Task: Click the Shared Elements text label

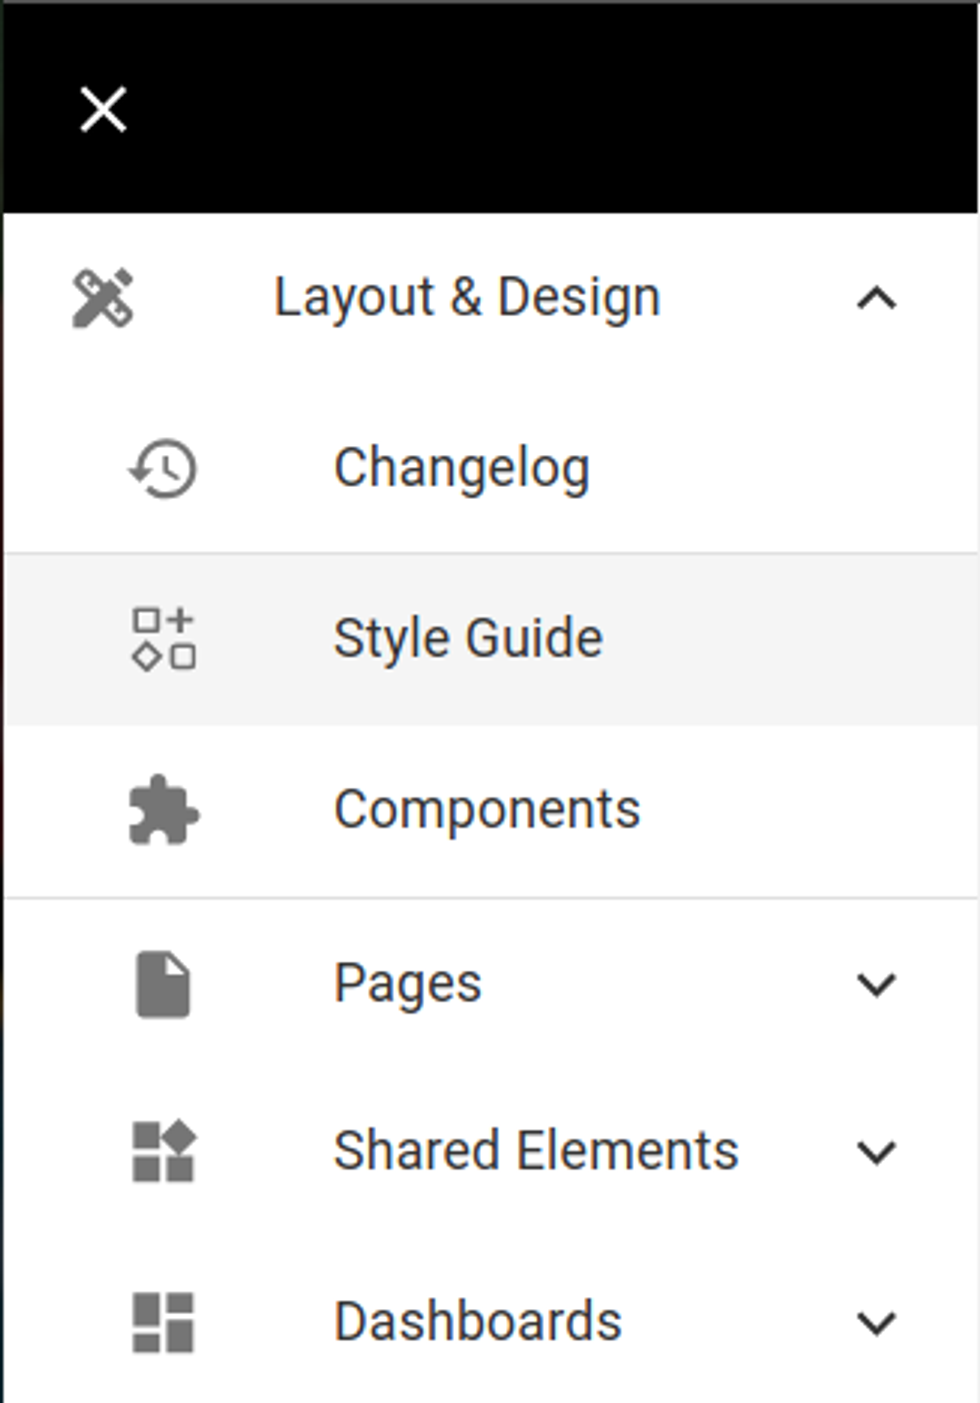Action: [536, 1152]
